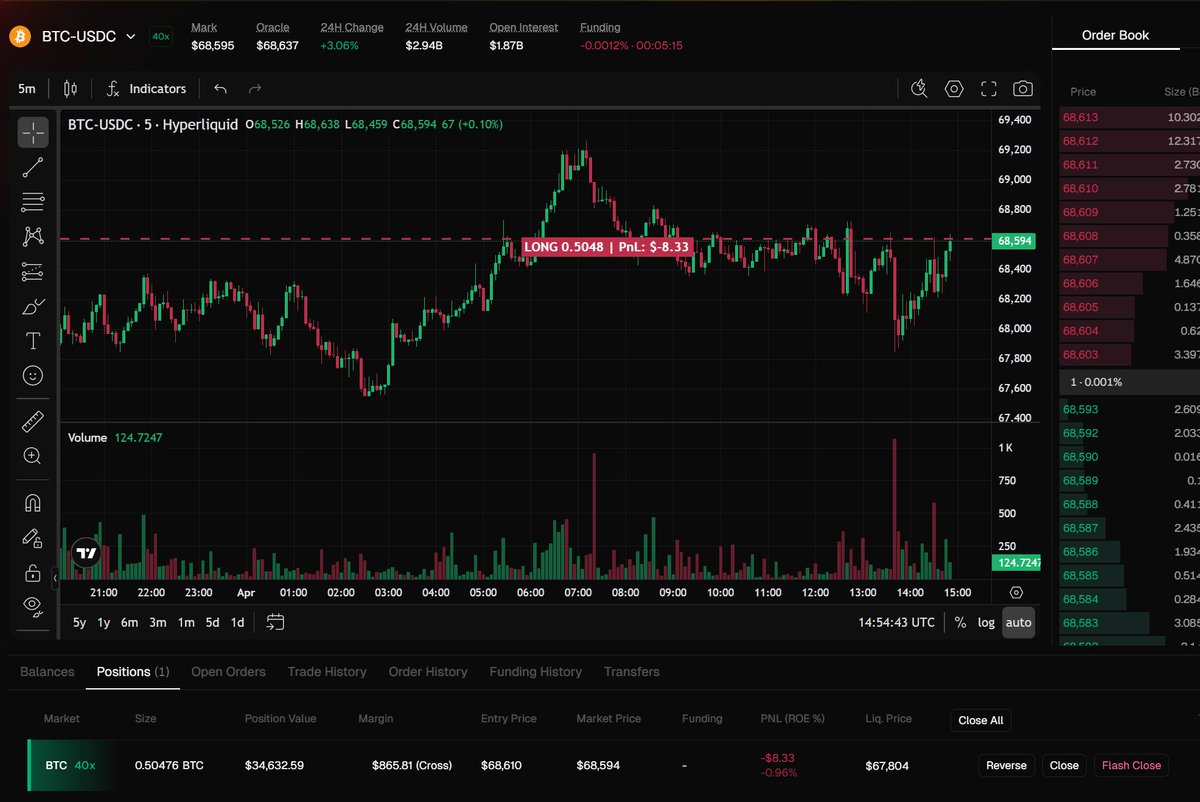
Task: Redo the last chart action
Action: tap(255, 89)
